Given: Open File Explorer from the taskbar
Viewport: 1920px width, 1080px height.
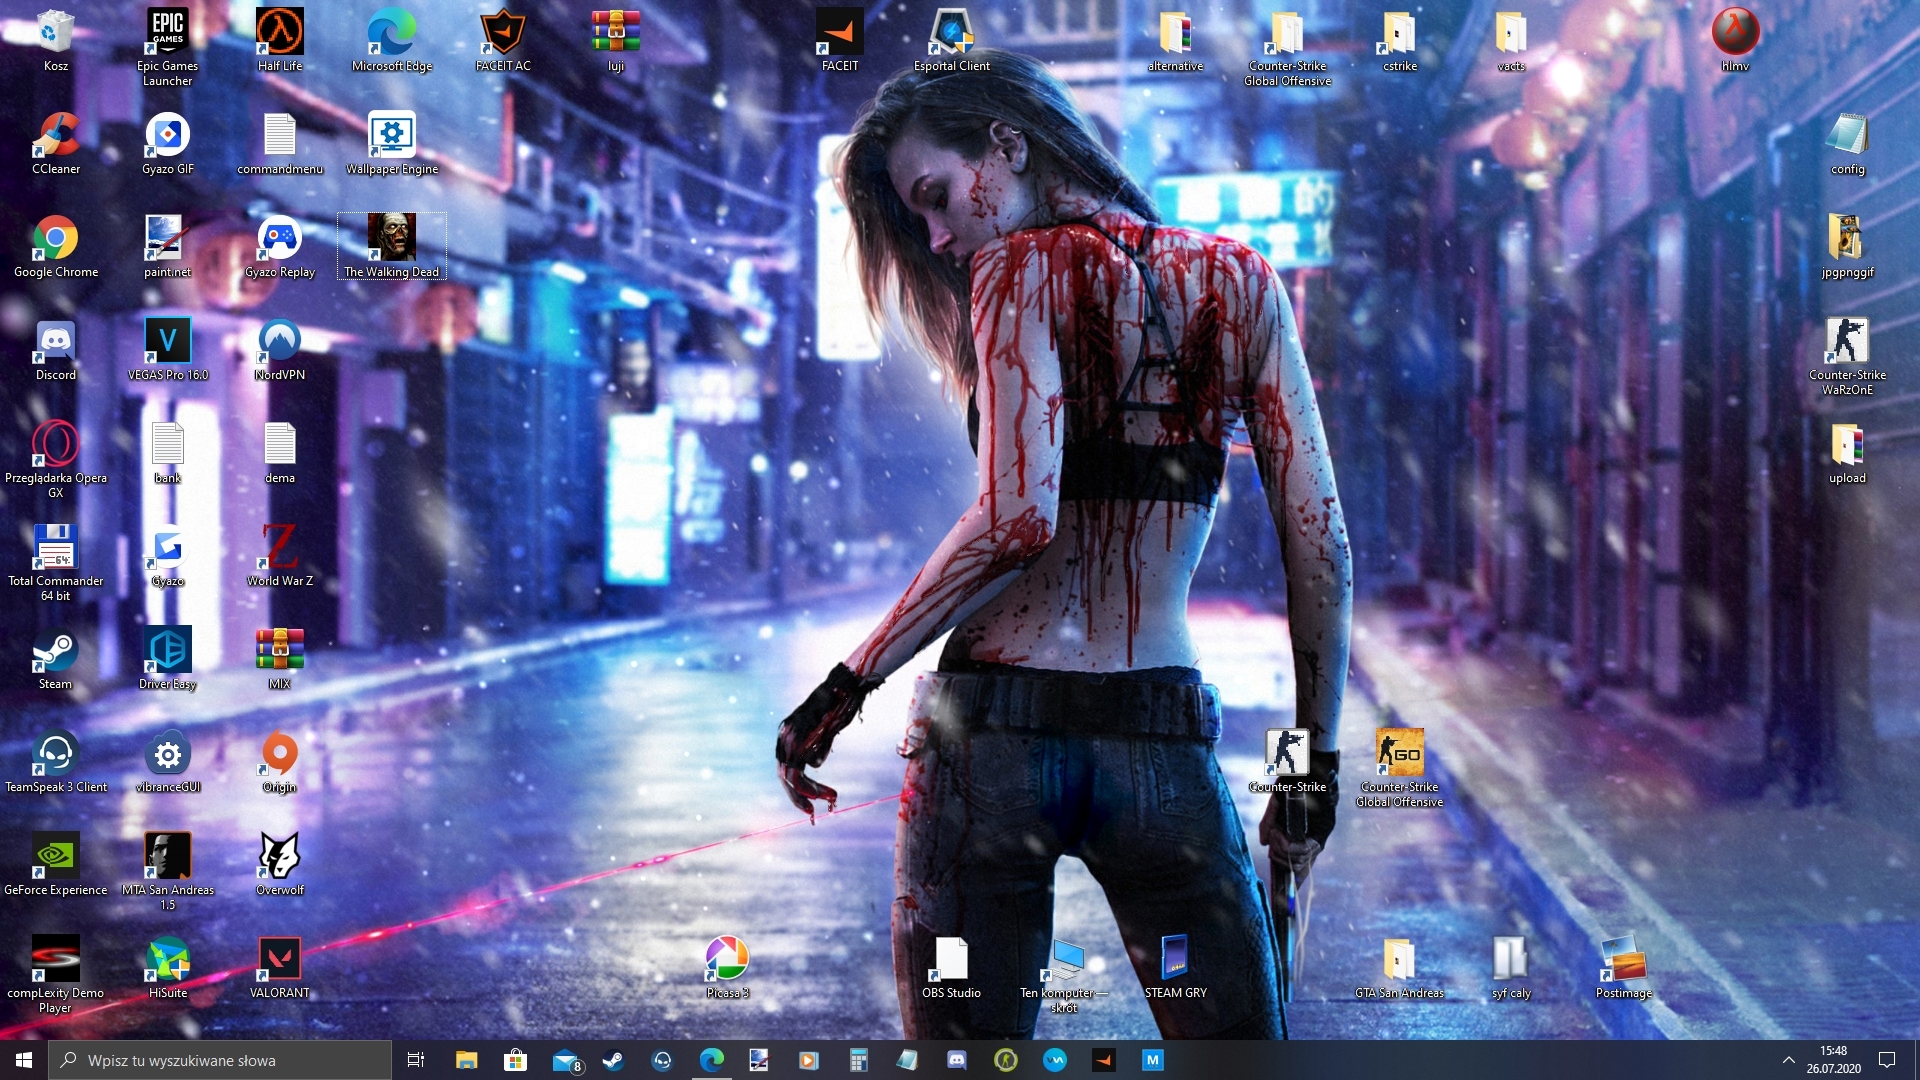Looking at the screenshot, I should [466, 1060].
